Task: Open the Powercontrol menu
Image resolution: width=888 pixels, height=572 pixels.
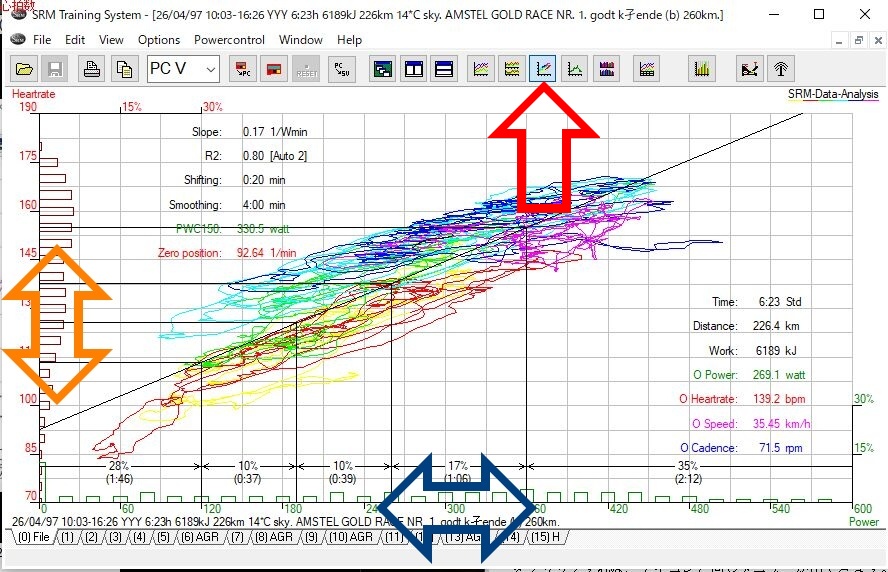Action: (x=229, y=40)
